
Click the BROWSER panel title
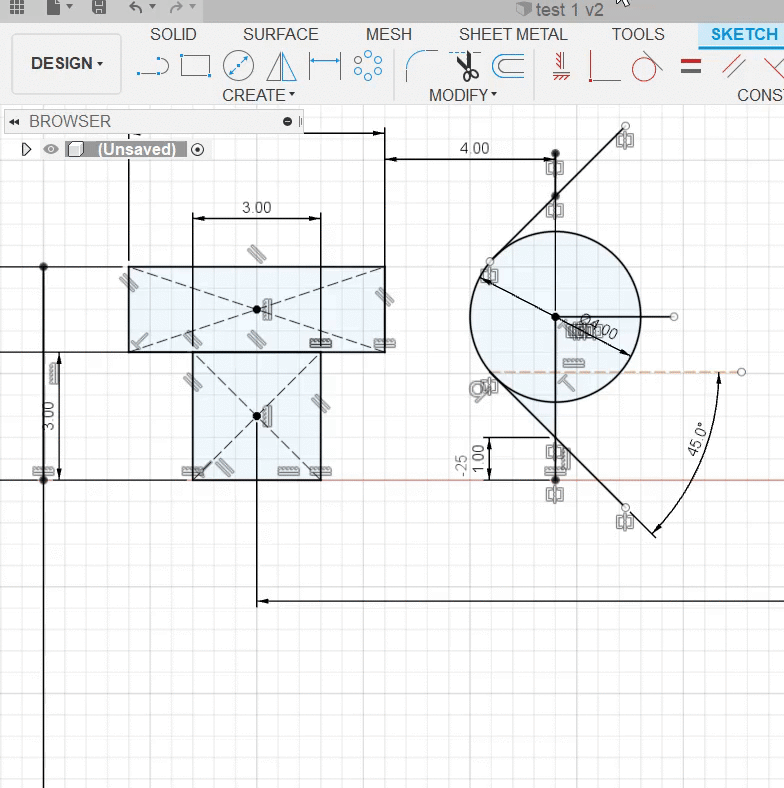tap(70, 121)
